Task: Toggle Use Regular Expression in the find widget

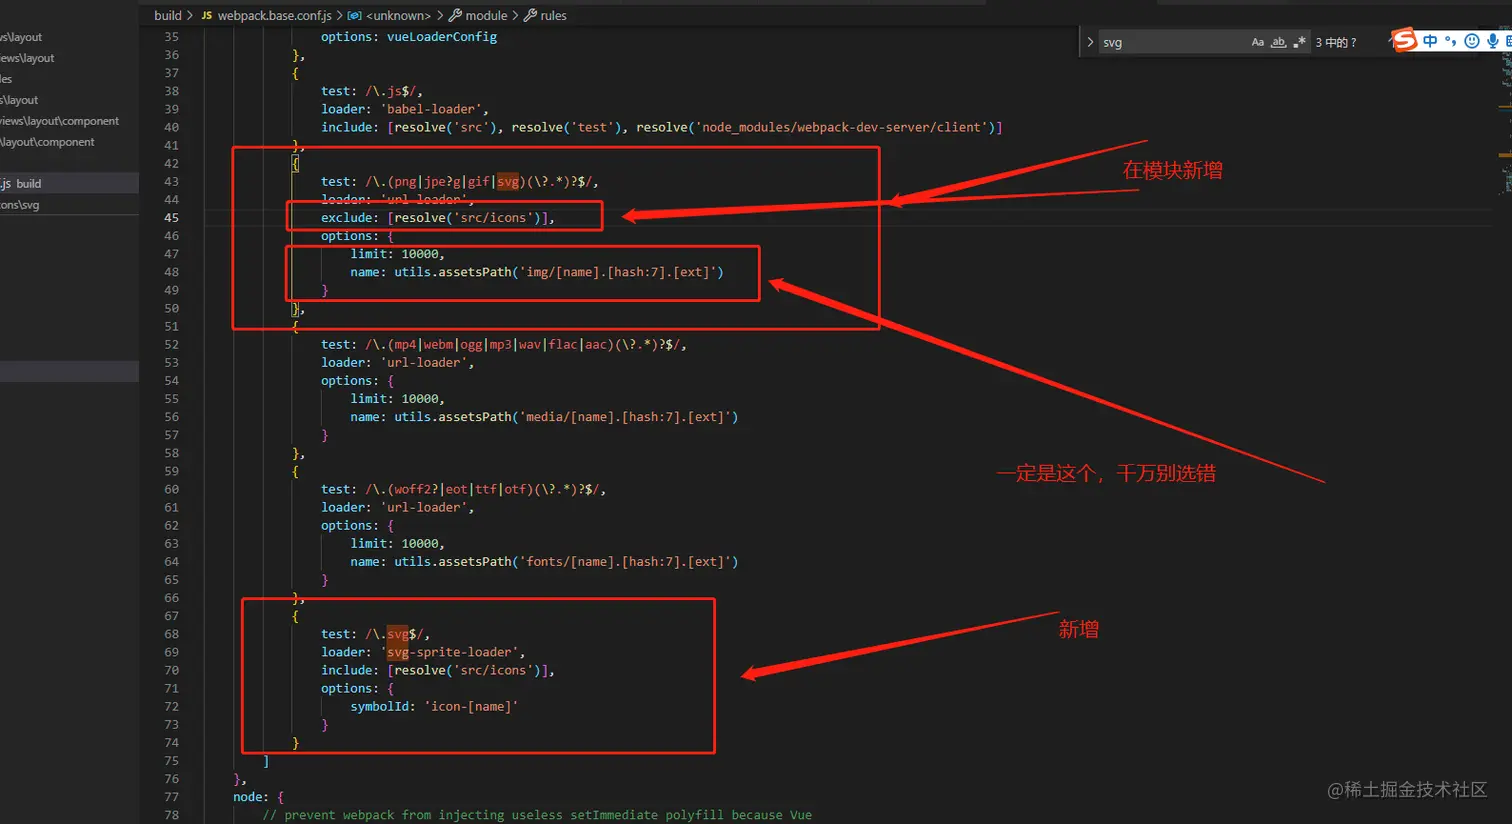Action: (x=1299, y=42)
